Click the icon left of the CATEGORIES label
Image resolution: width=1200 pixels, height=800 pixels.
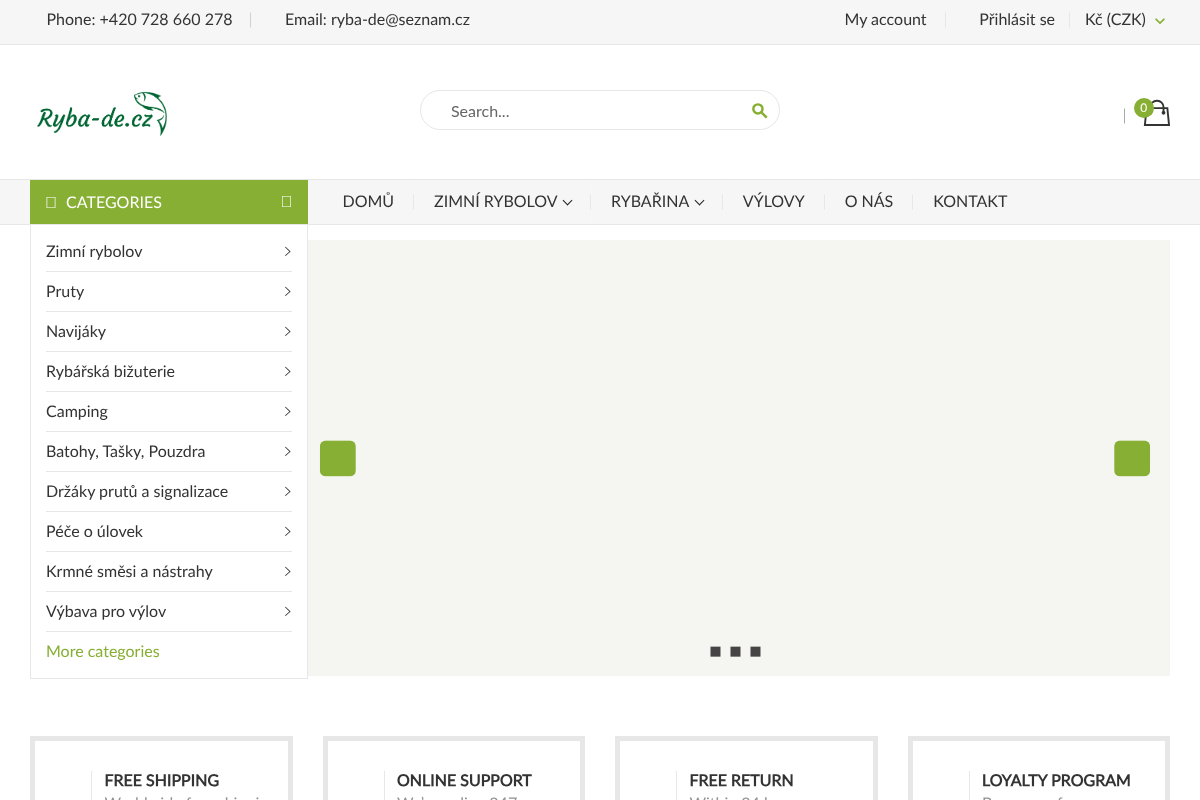[x=51, y=202]
